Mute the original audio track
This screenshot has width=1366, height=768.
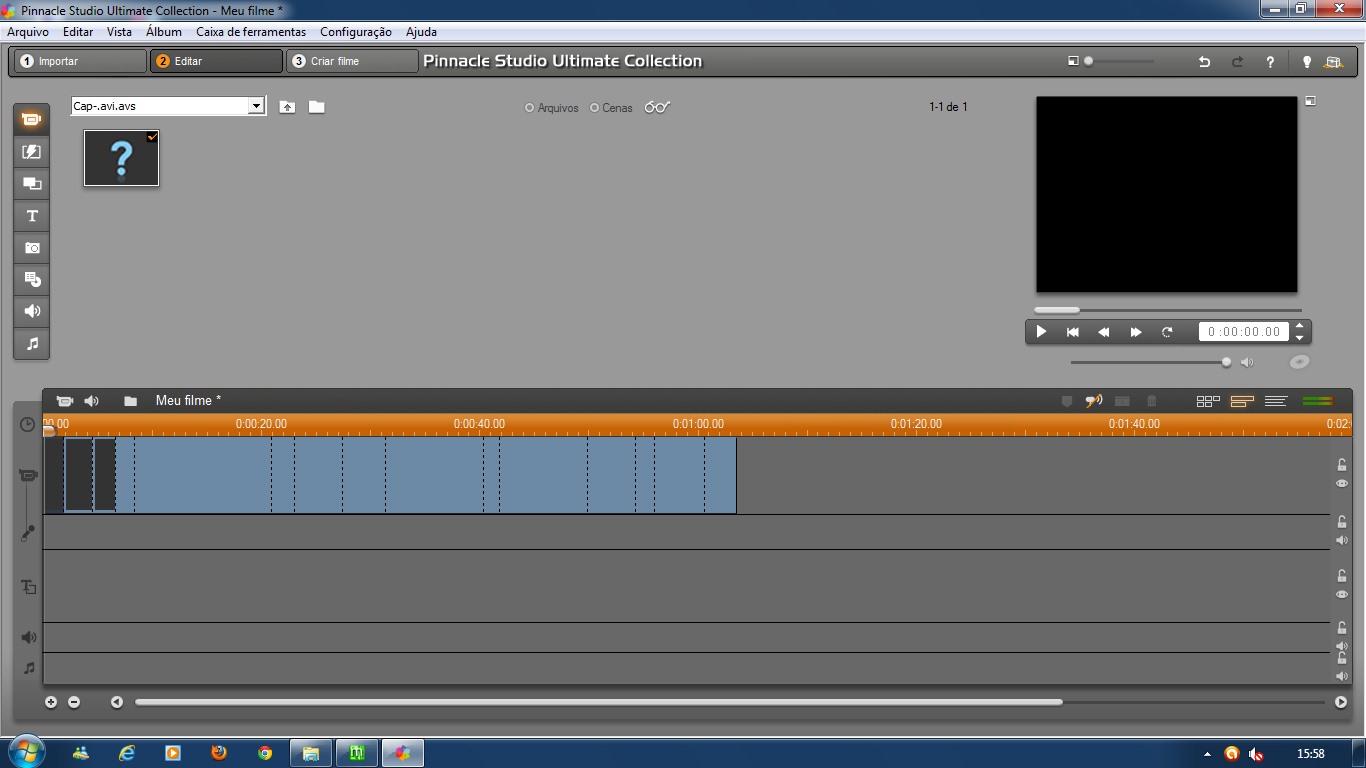pos(1342,540)
